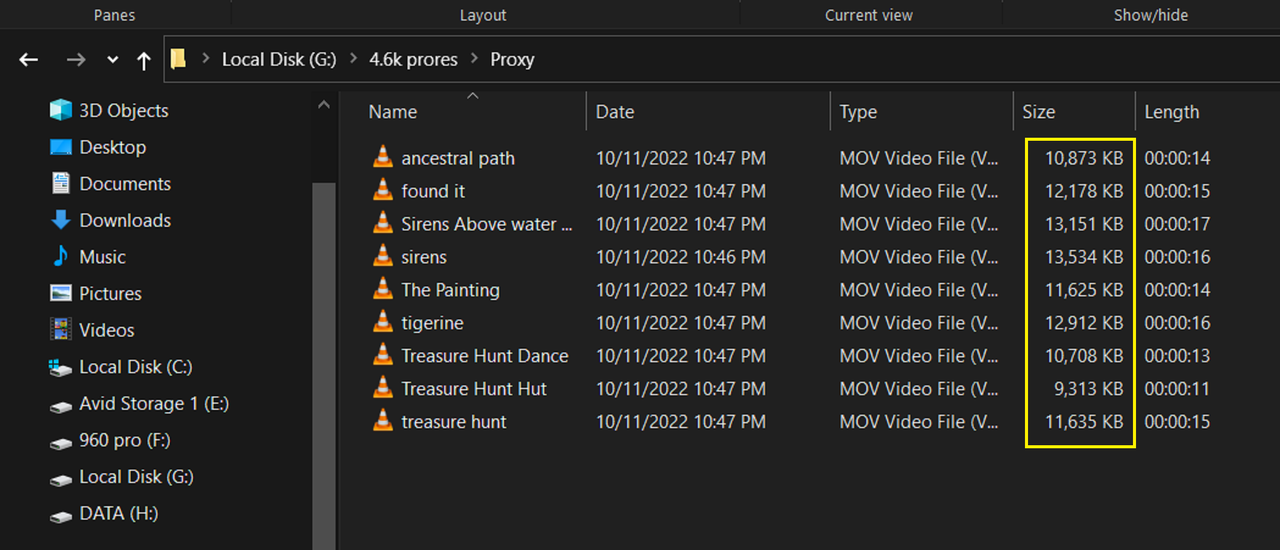Viewport: 1280px width, 550px height.
Task: Select Proxy breadcrumb in address bar
Action: coord(512,59)
